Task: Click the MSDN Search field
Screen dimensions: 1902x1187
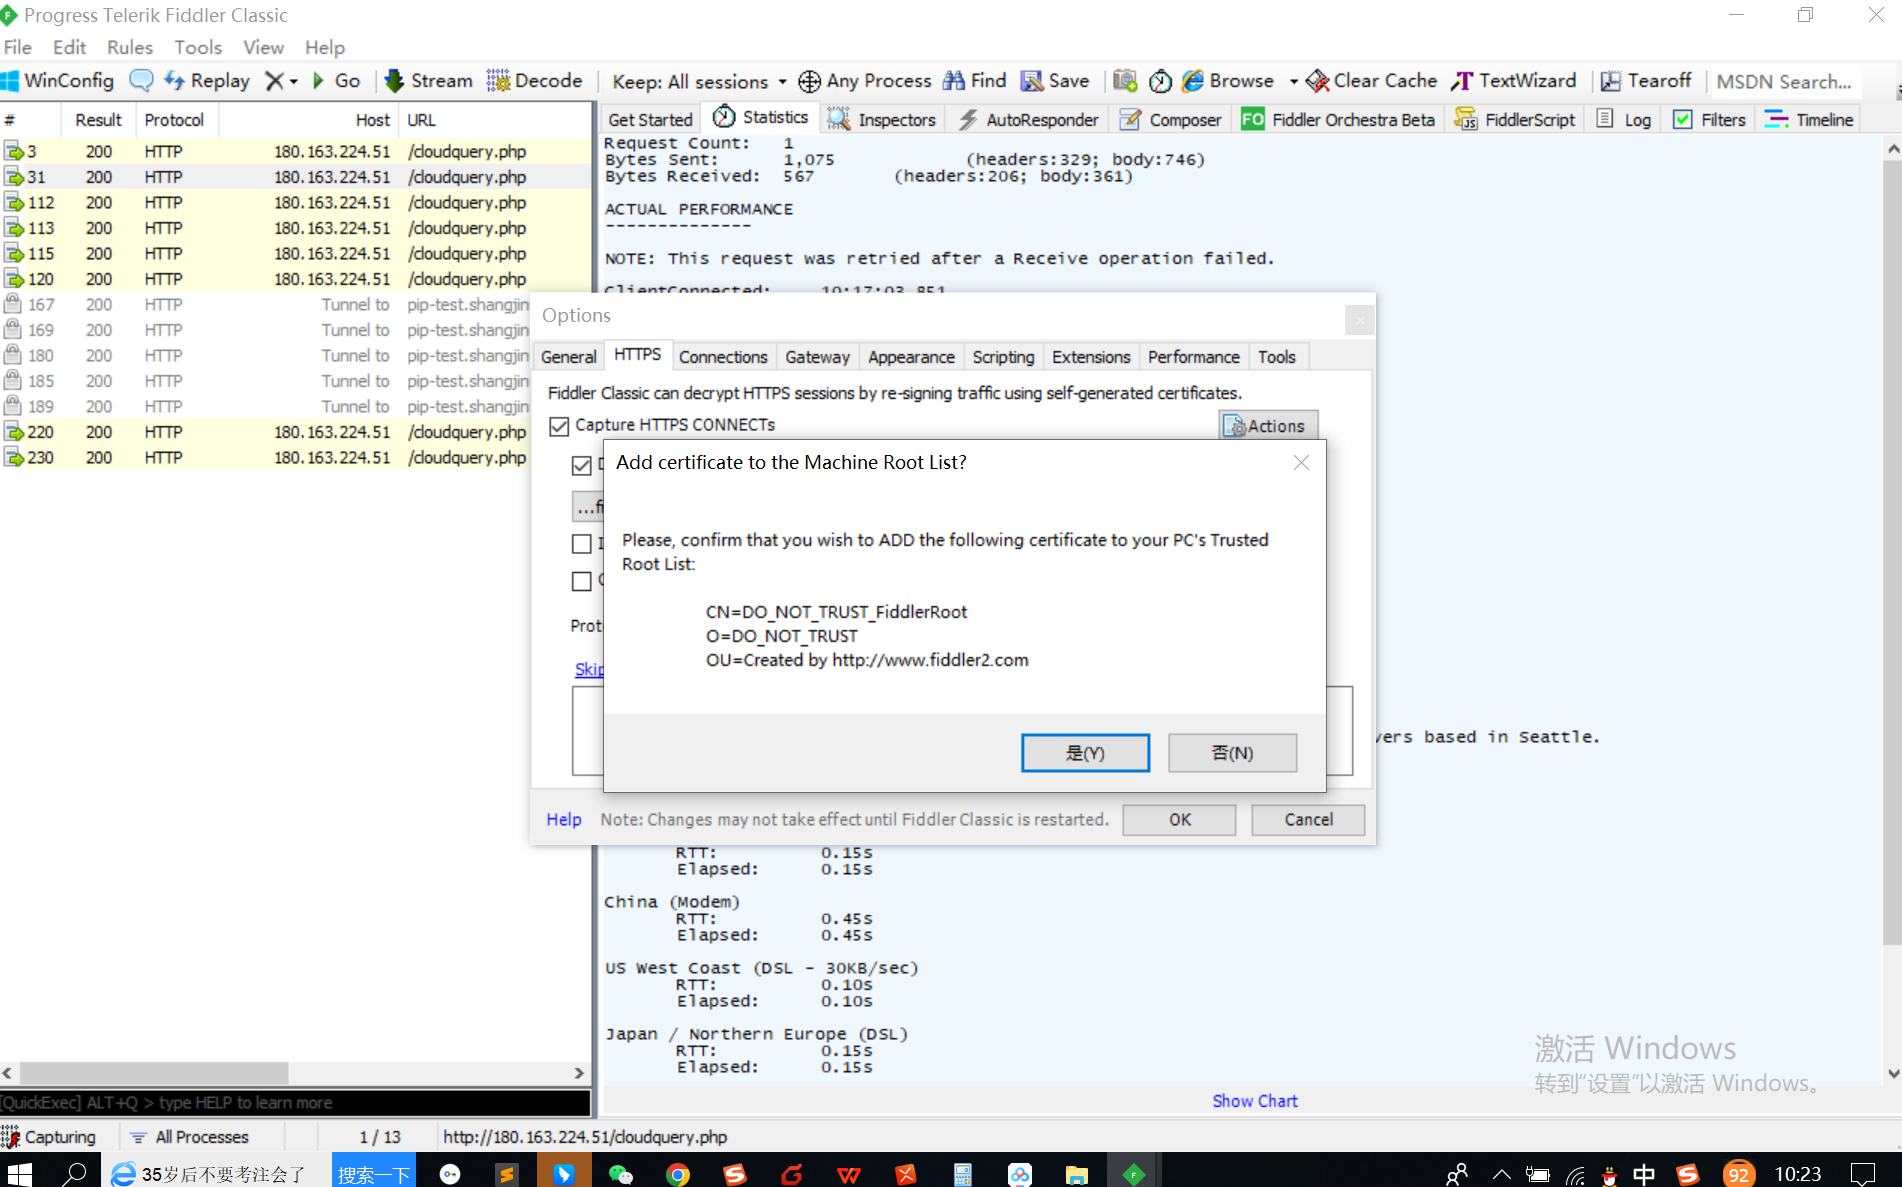Action: pos(1785,82)
